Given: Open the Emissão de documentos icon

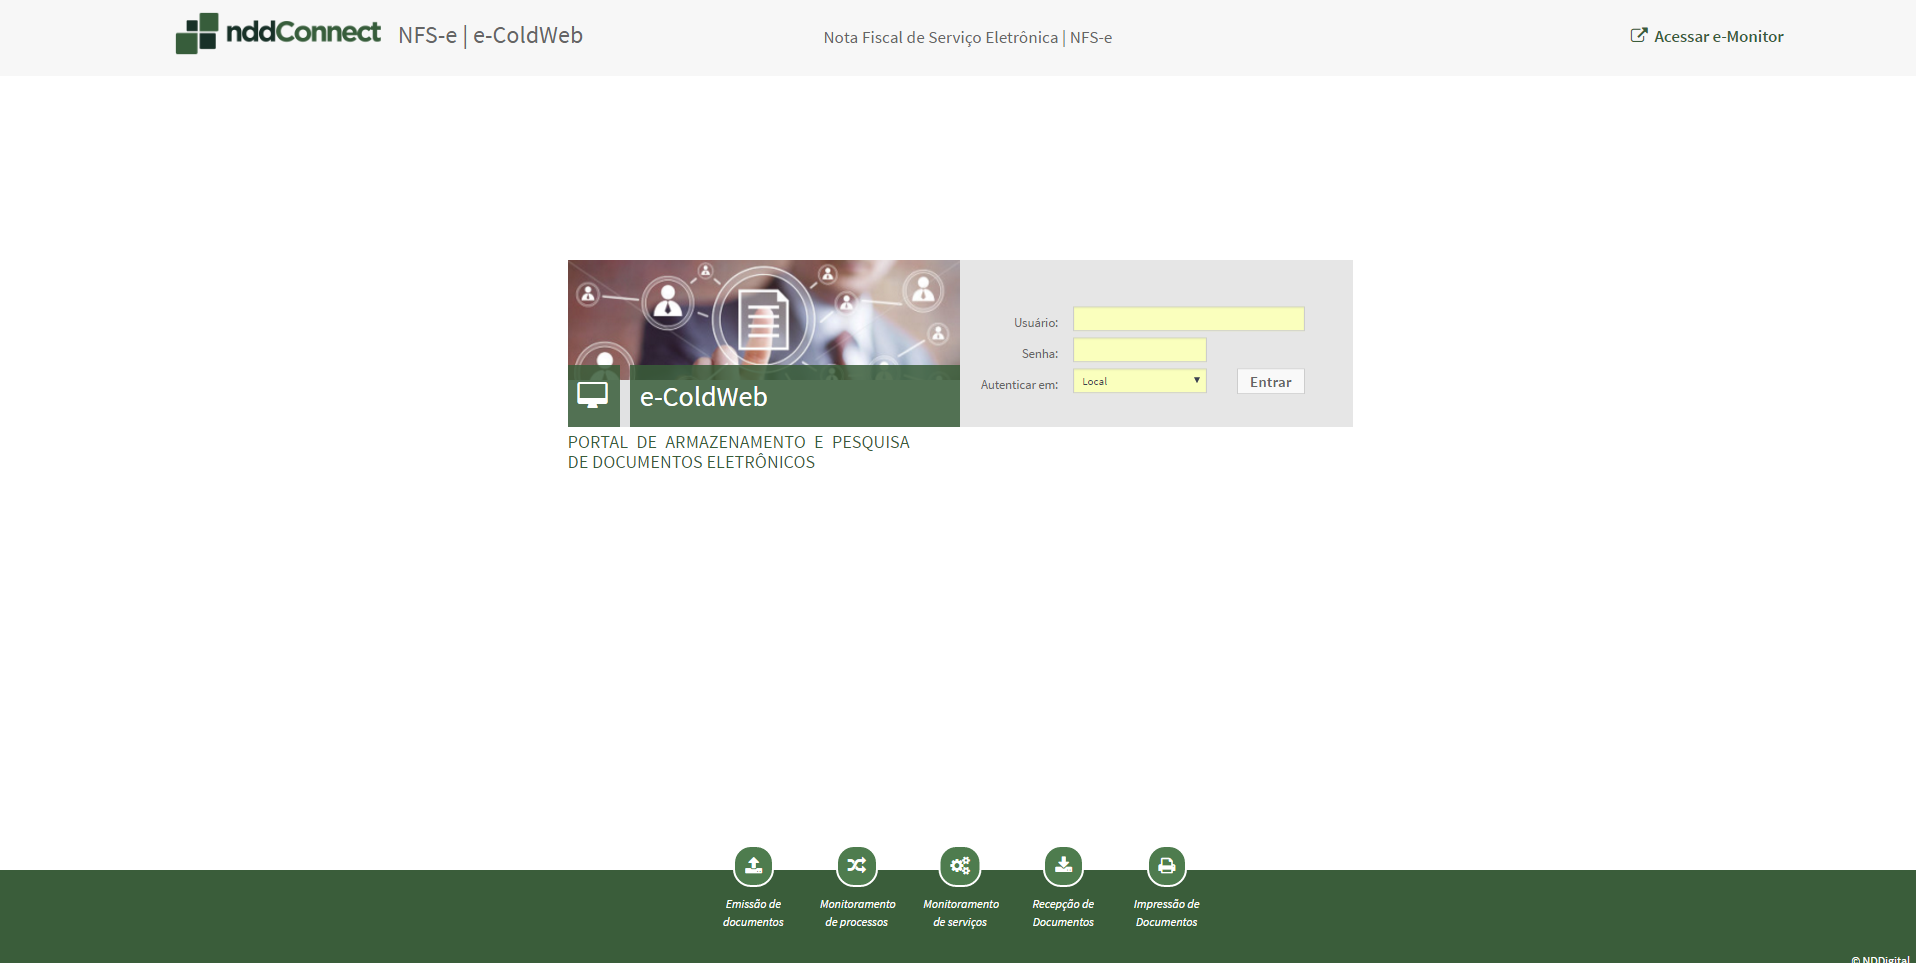Looking at the screenshot, I should (x=753, y=866).
